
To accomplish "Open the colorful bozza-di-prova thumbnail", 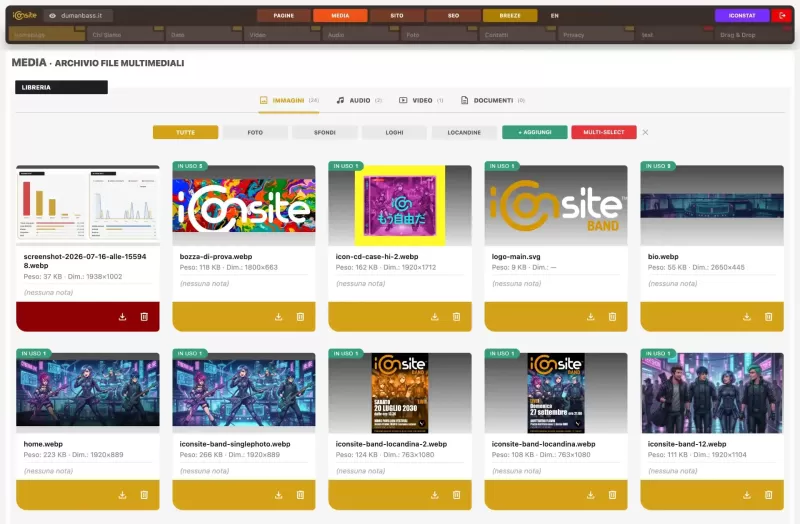I will click(x=244, y=206).
